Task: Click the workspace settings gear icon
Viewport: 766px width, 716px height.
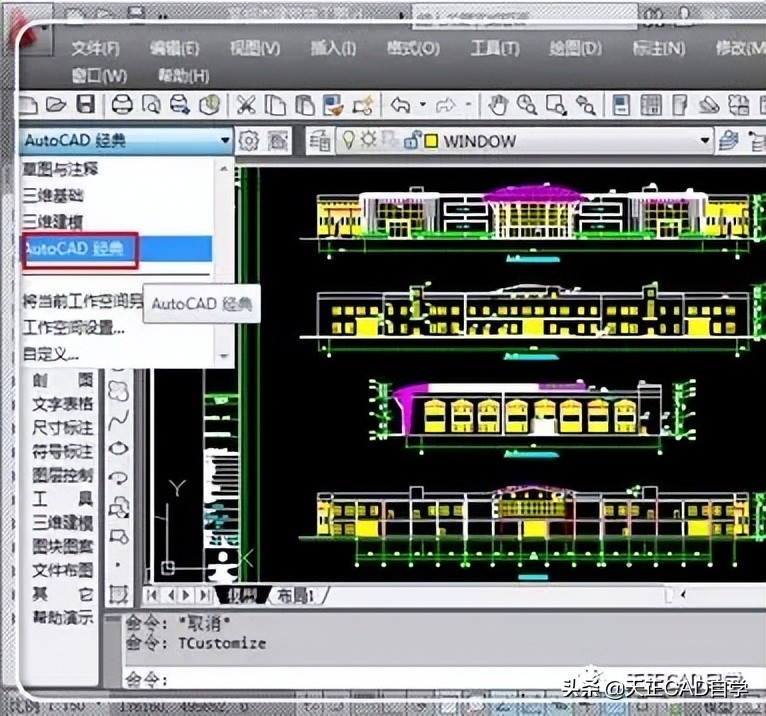Action: pos(249,141)
